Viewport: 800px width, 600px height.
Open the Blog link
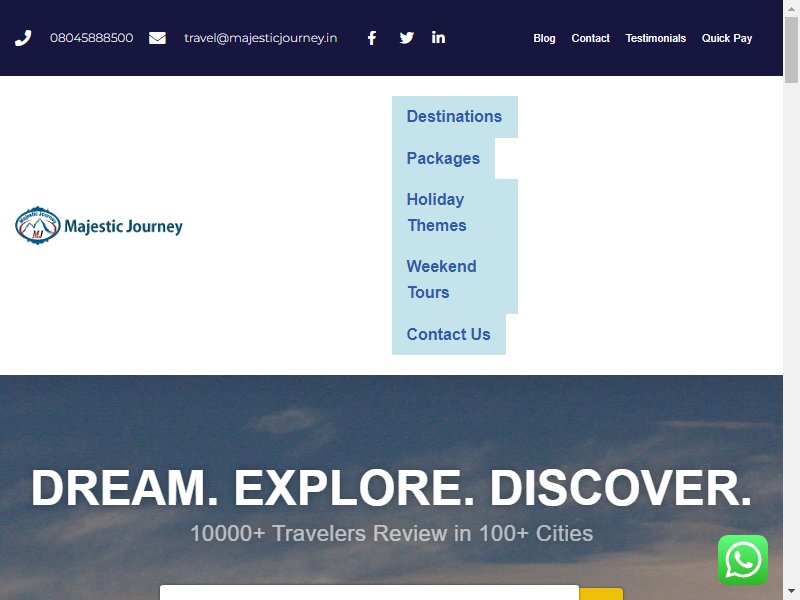coord(544,38)
